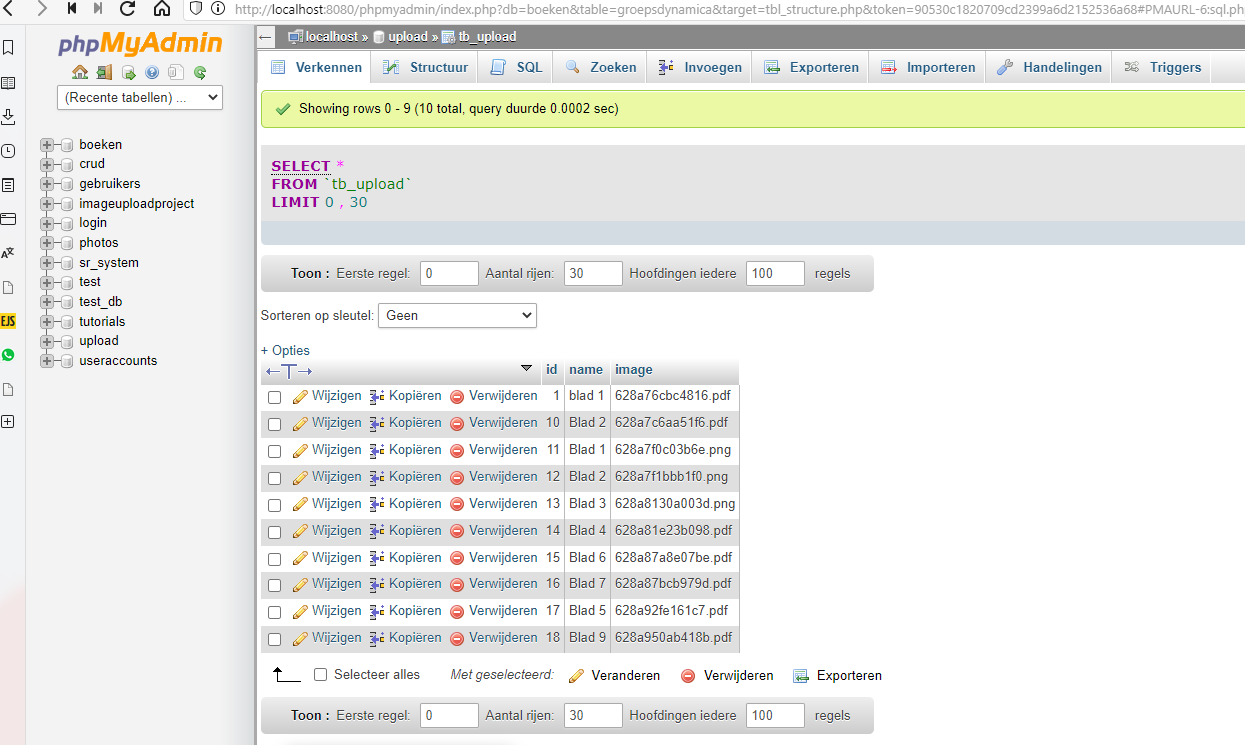This screenshot has height=745, width=1245.
Task: Open the Exporteren tab
Action: (811, 67)
